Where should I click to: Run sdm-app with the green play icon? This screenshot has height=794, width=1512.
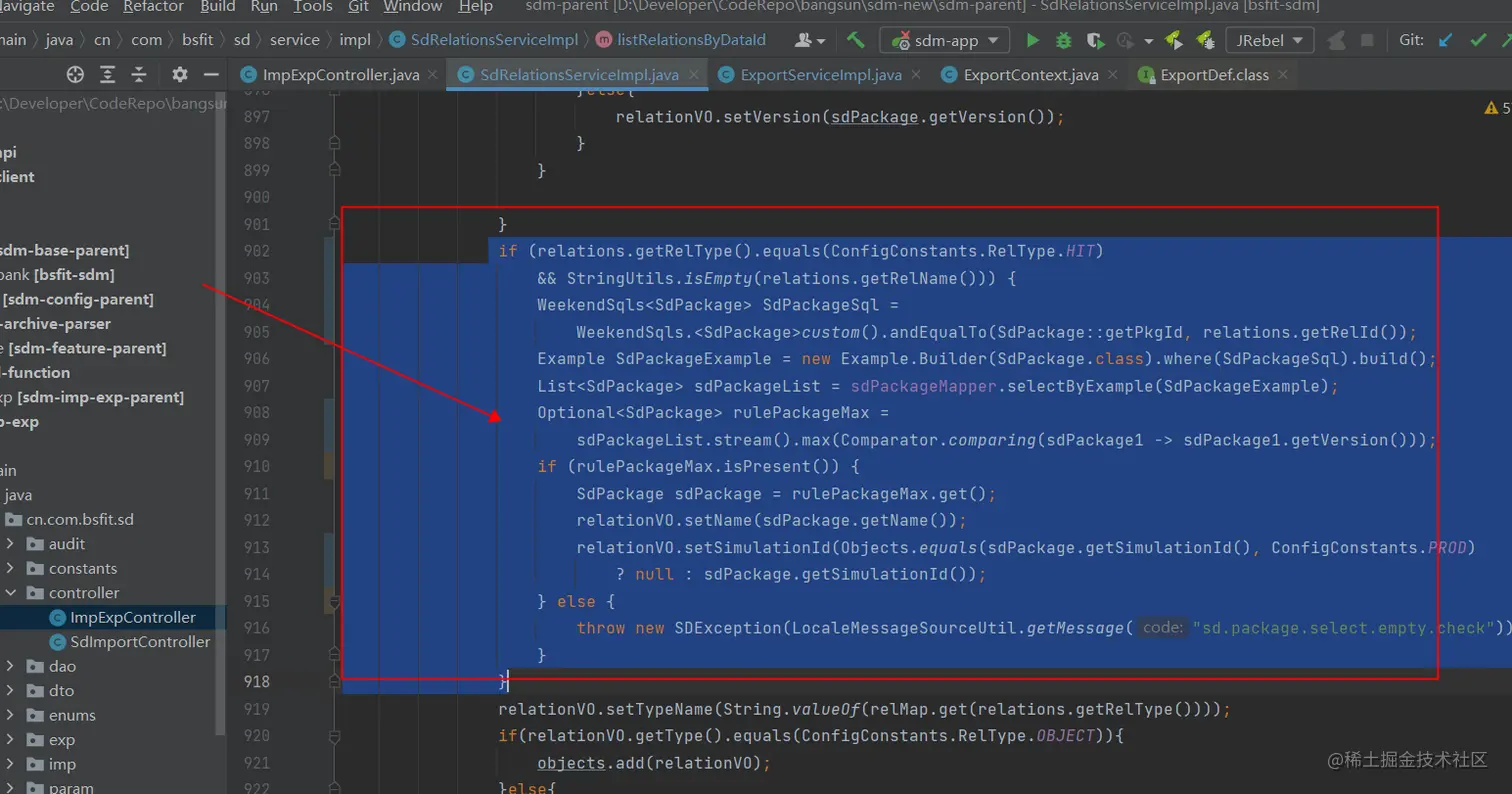(1033, 40)
